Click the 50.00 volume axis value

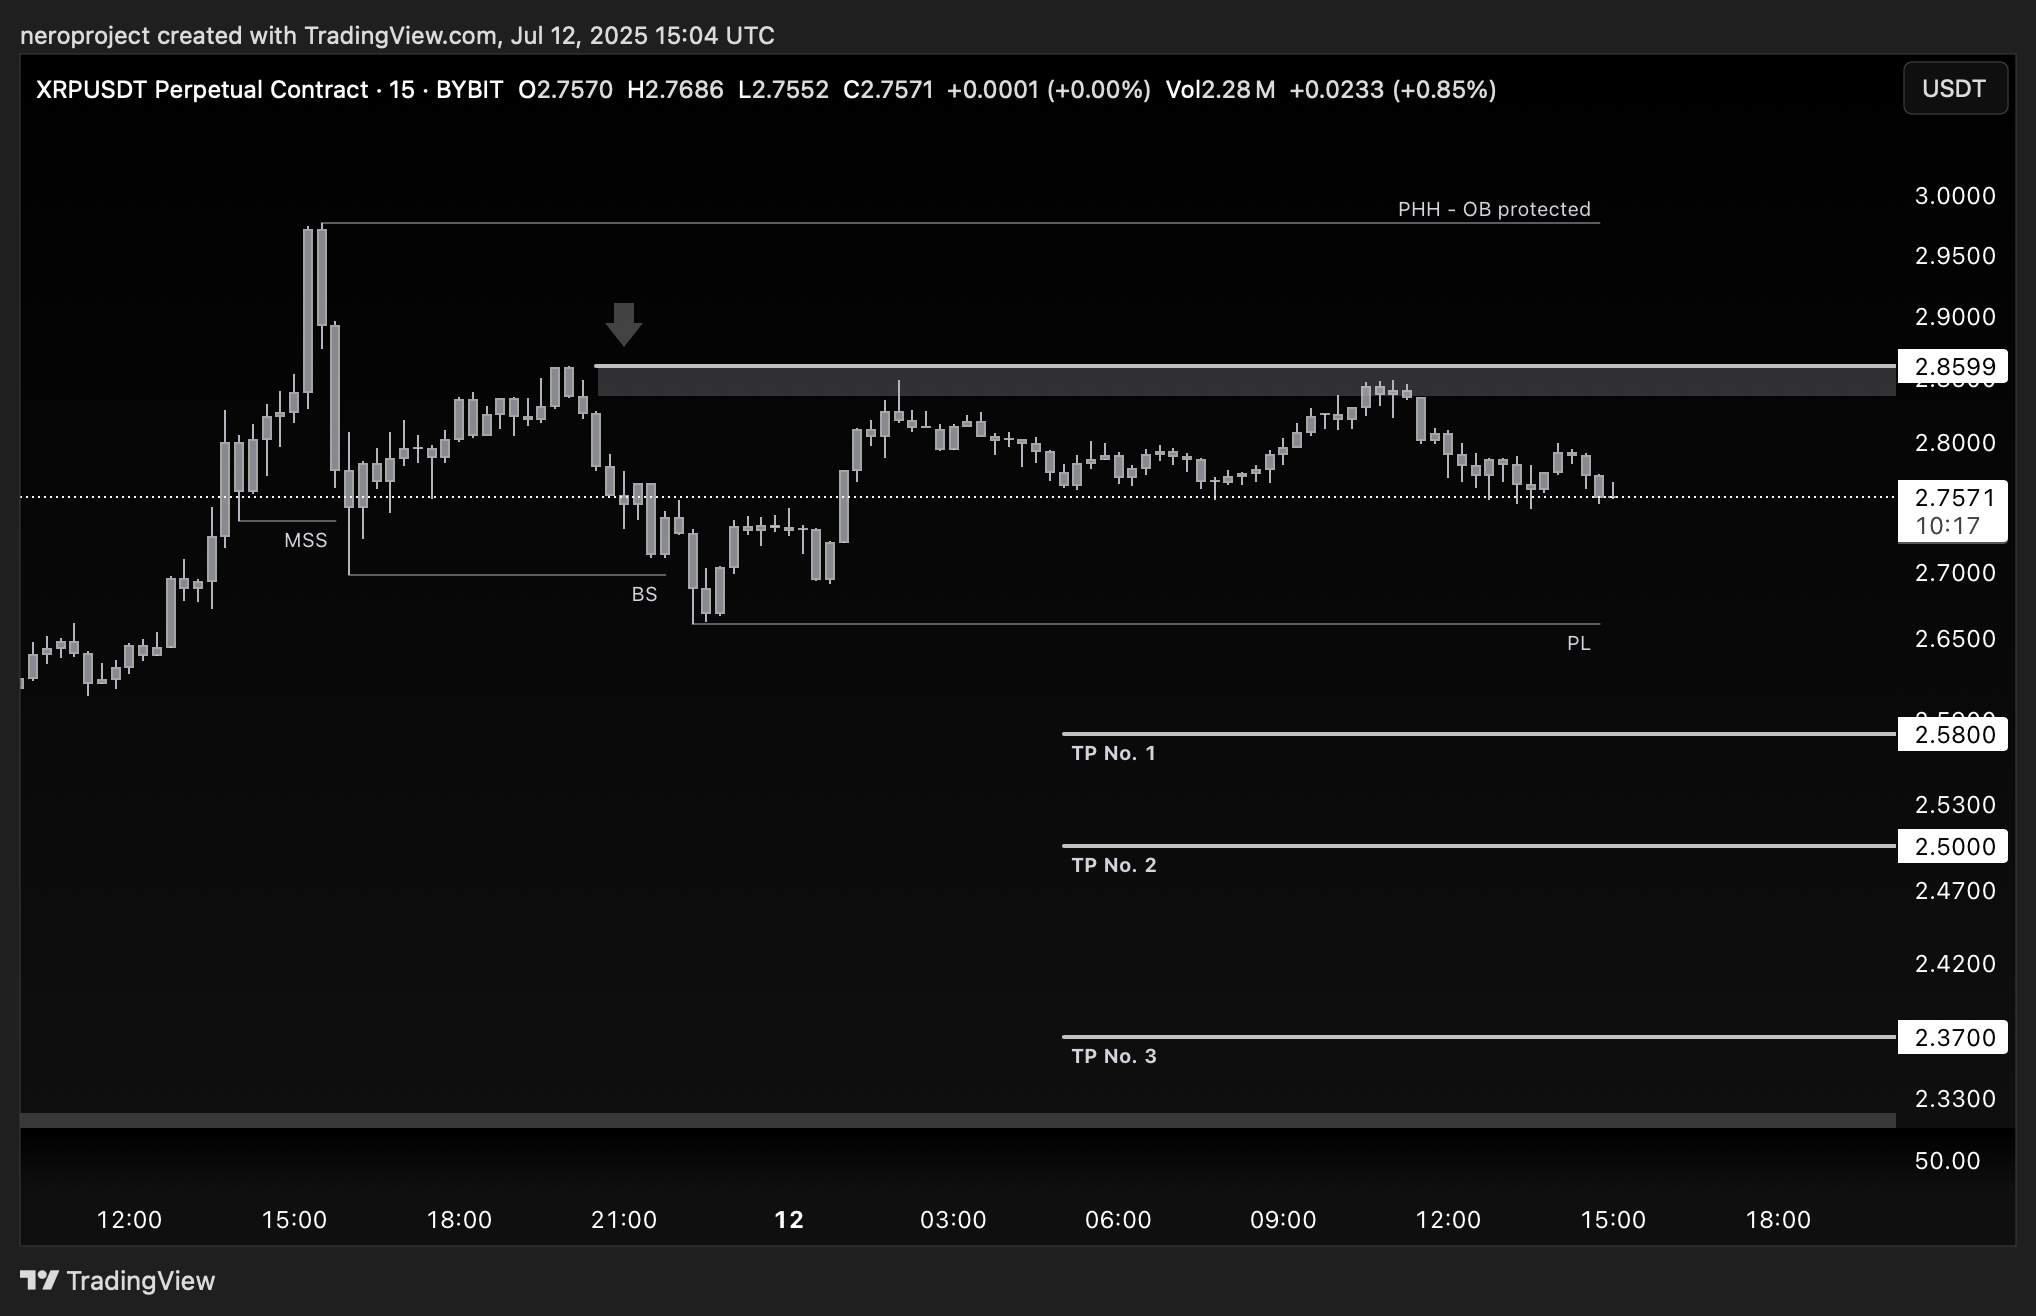(1947, 1161)
